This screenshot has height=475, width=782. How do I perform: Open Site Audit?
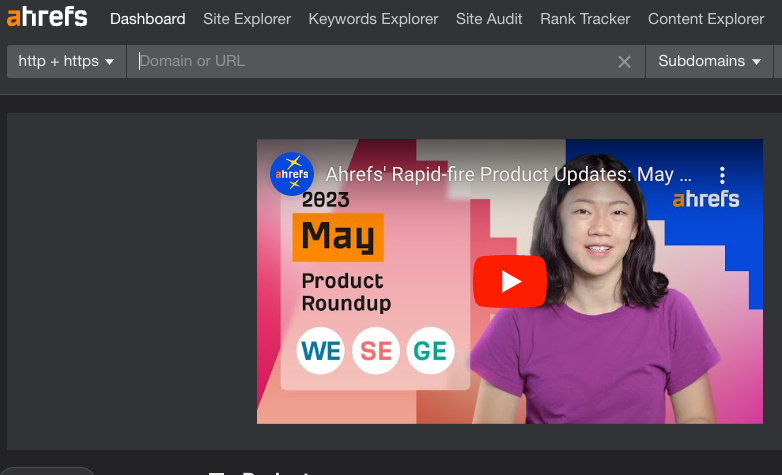coord(489,19)
